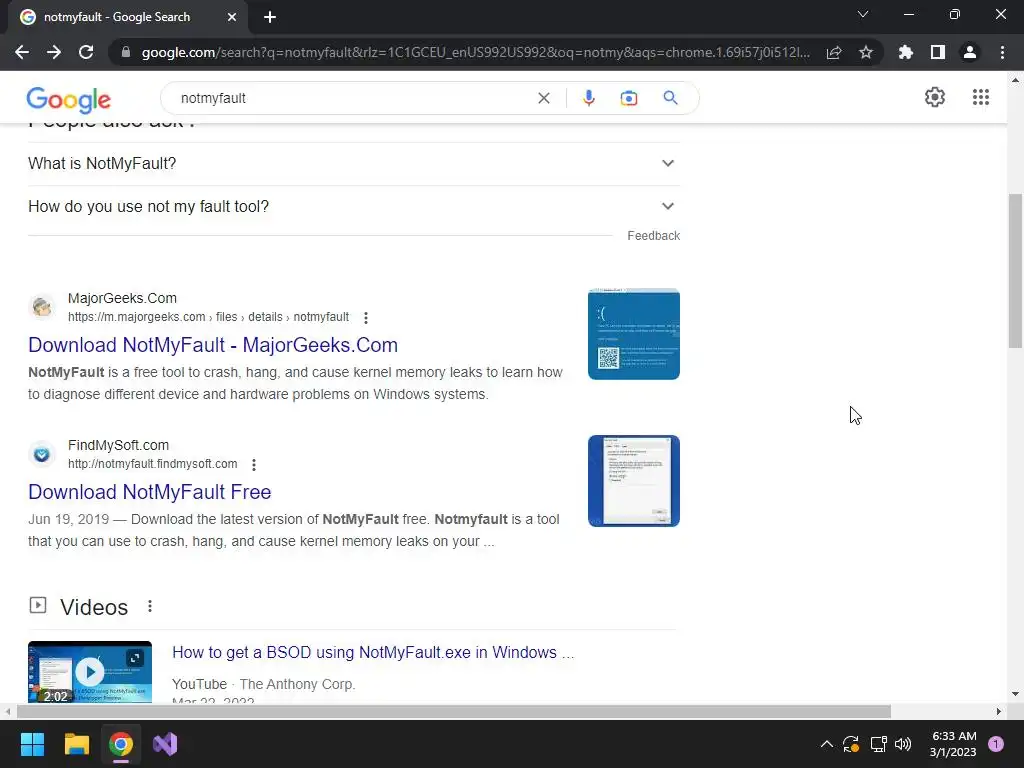This screenshot has width=1024, height=768.
Task: Click scroll-right arrow of horizontal scrollbar
Action: tap(998, 711)
